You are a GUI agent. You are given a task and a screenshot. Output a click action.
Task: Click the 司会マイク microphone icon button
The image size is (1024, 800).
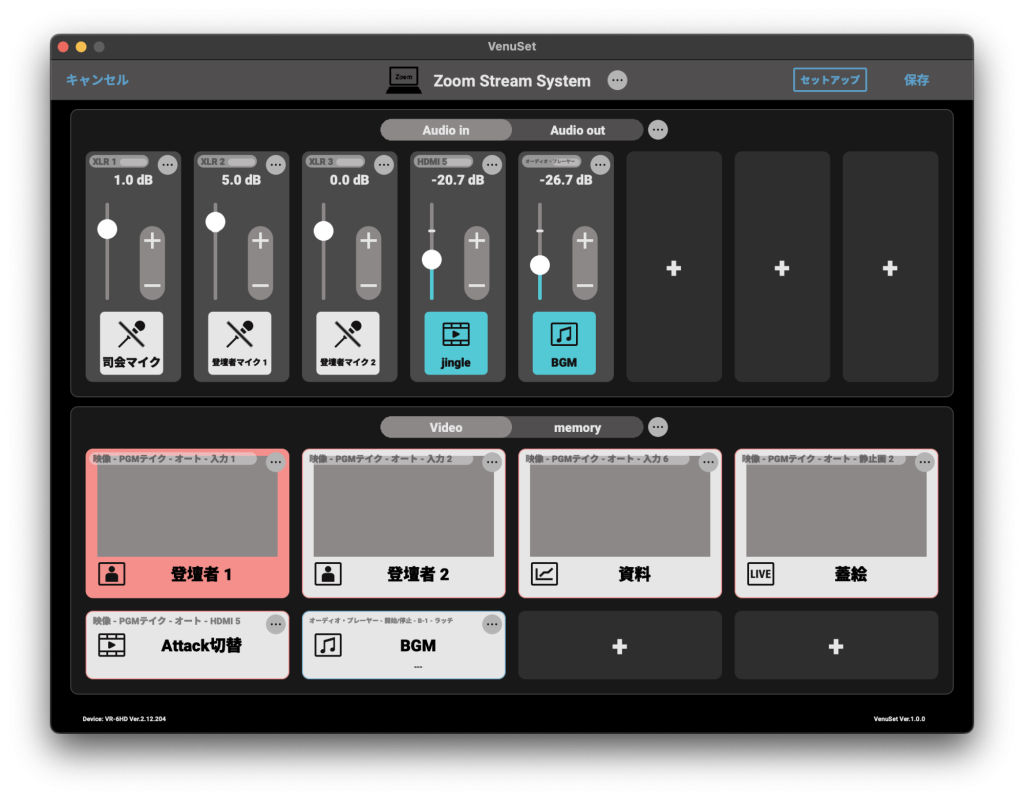coord(131,334)
